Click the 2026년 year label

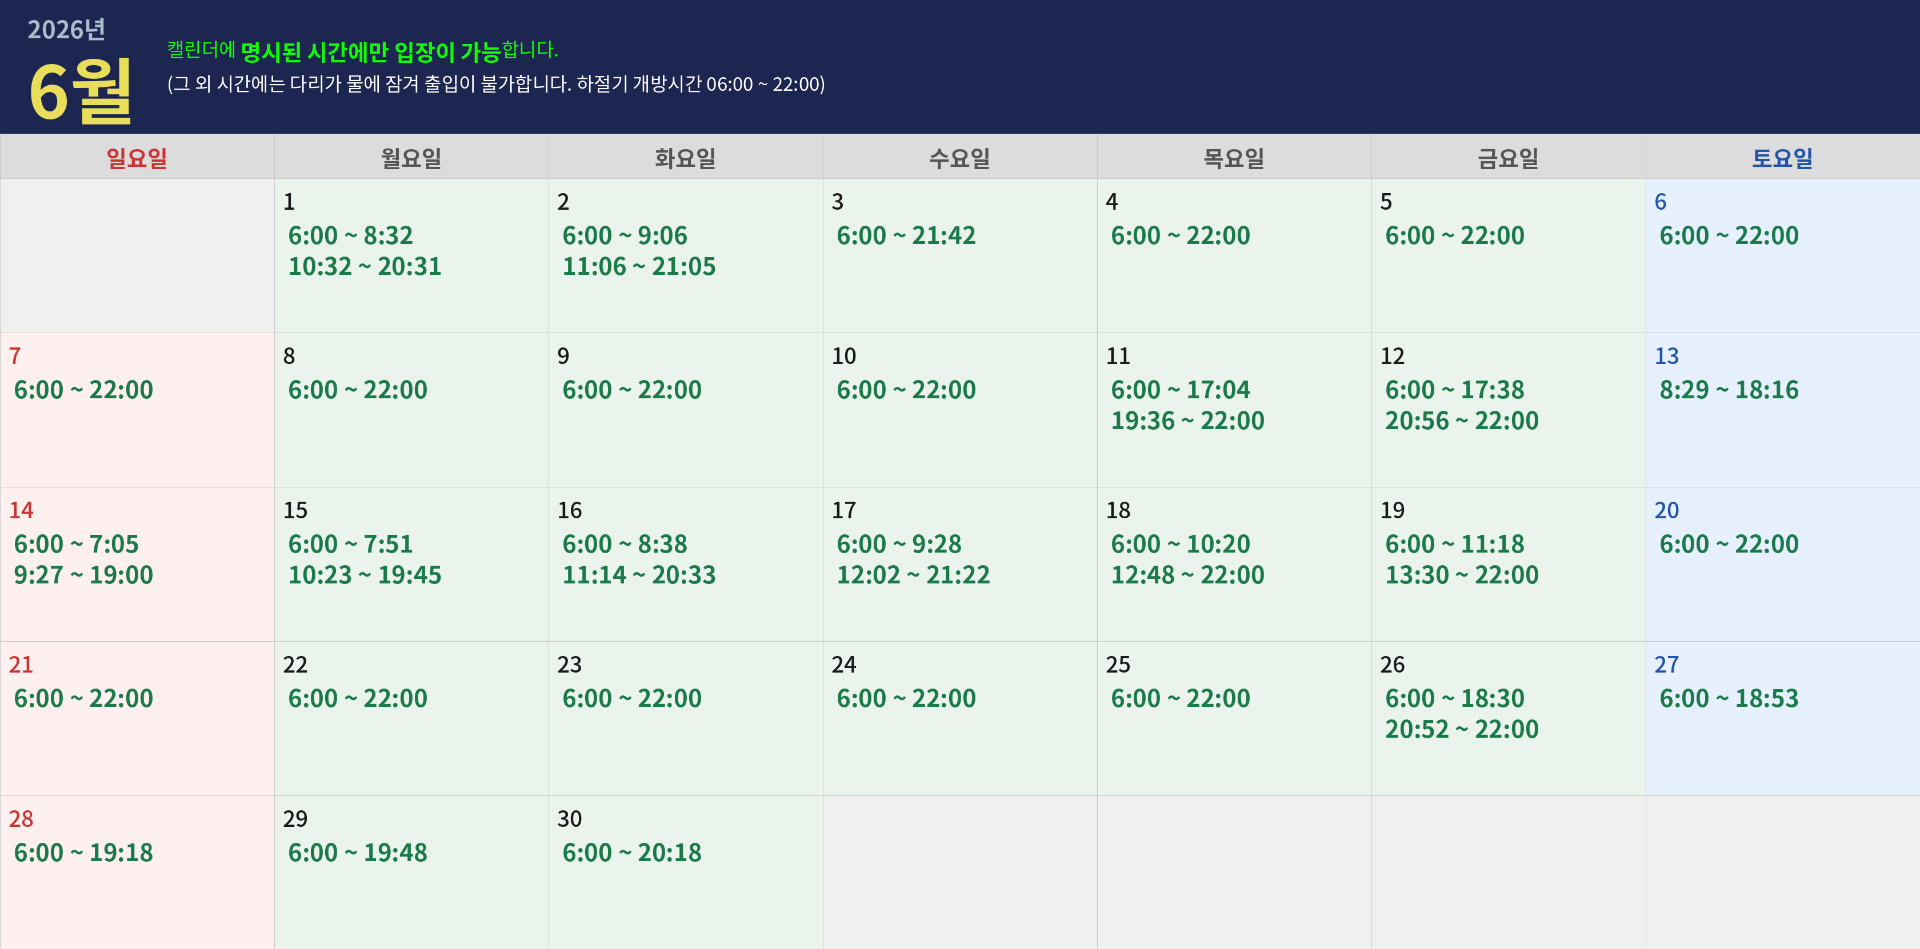66,30
